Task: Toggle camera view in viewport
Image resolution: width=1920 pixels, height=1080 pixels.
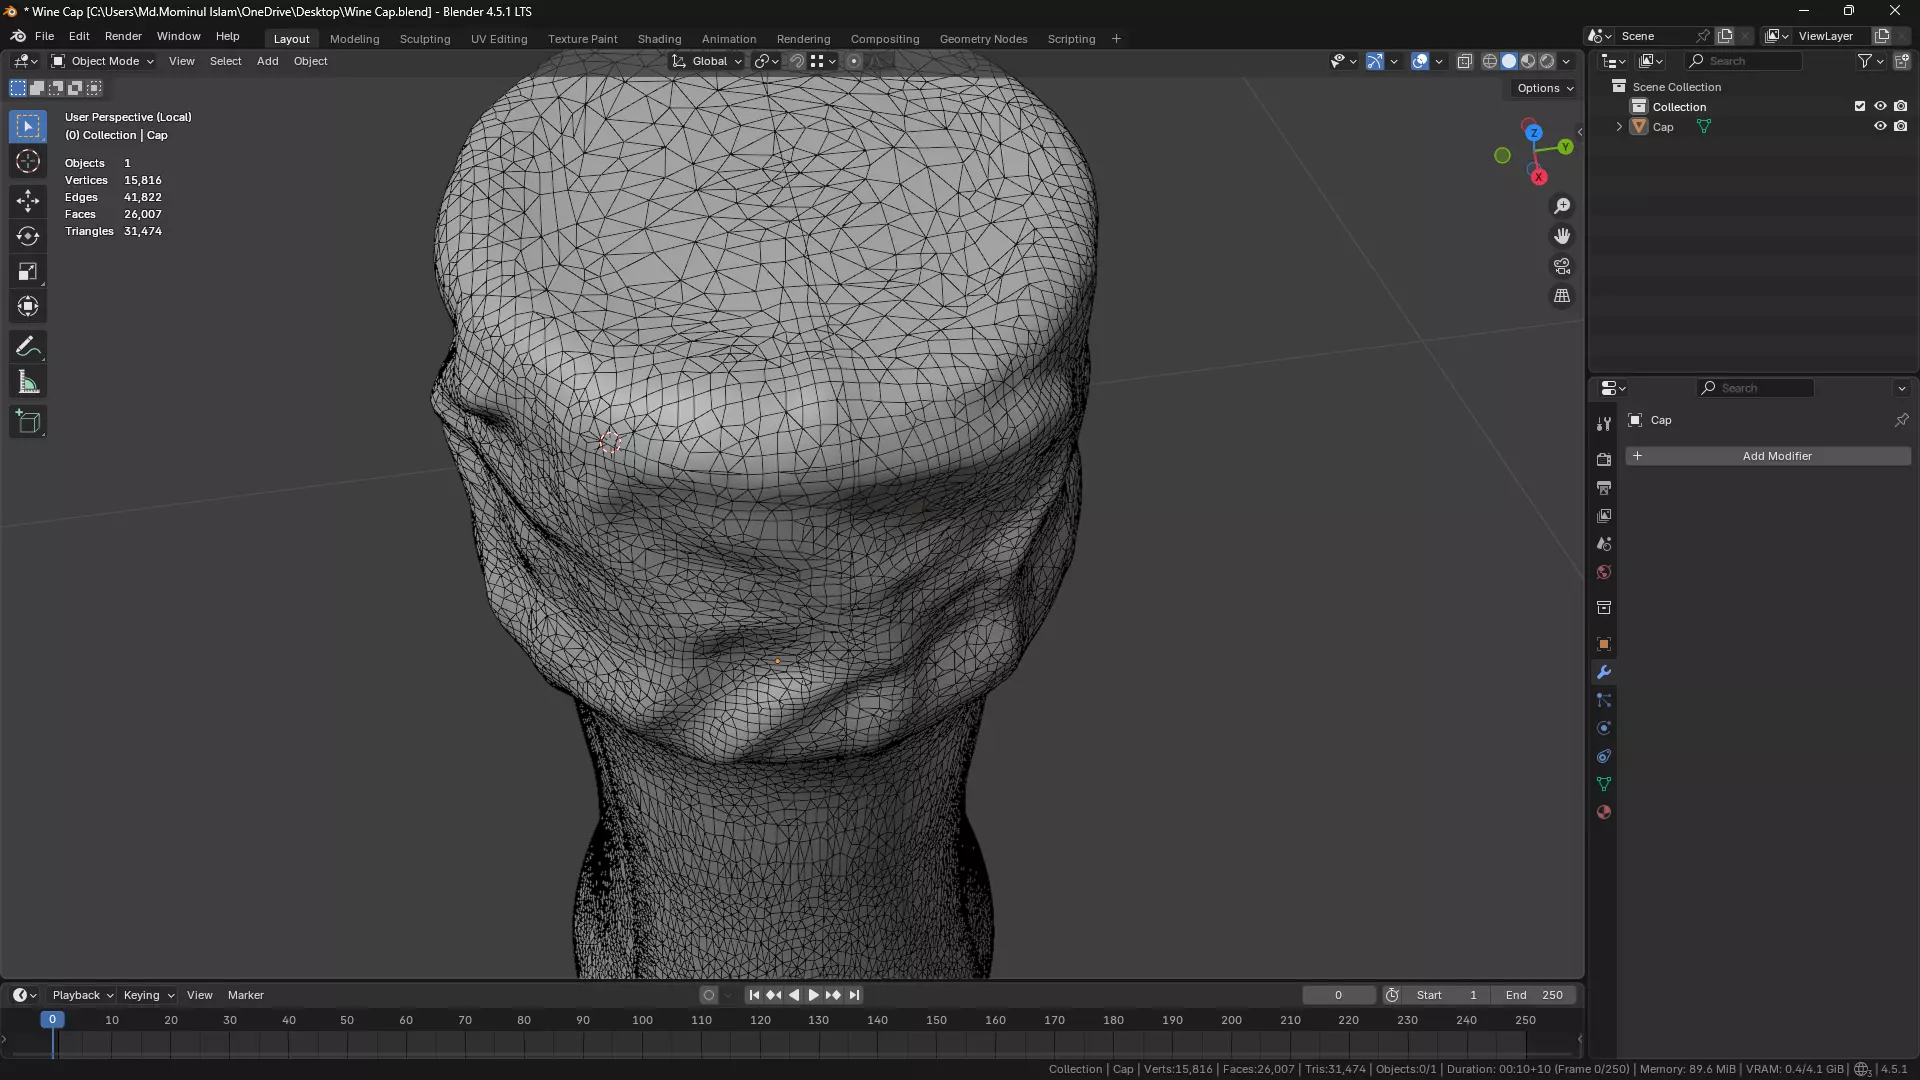Action: 1561,266
